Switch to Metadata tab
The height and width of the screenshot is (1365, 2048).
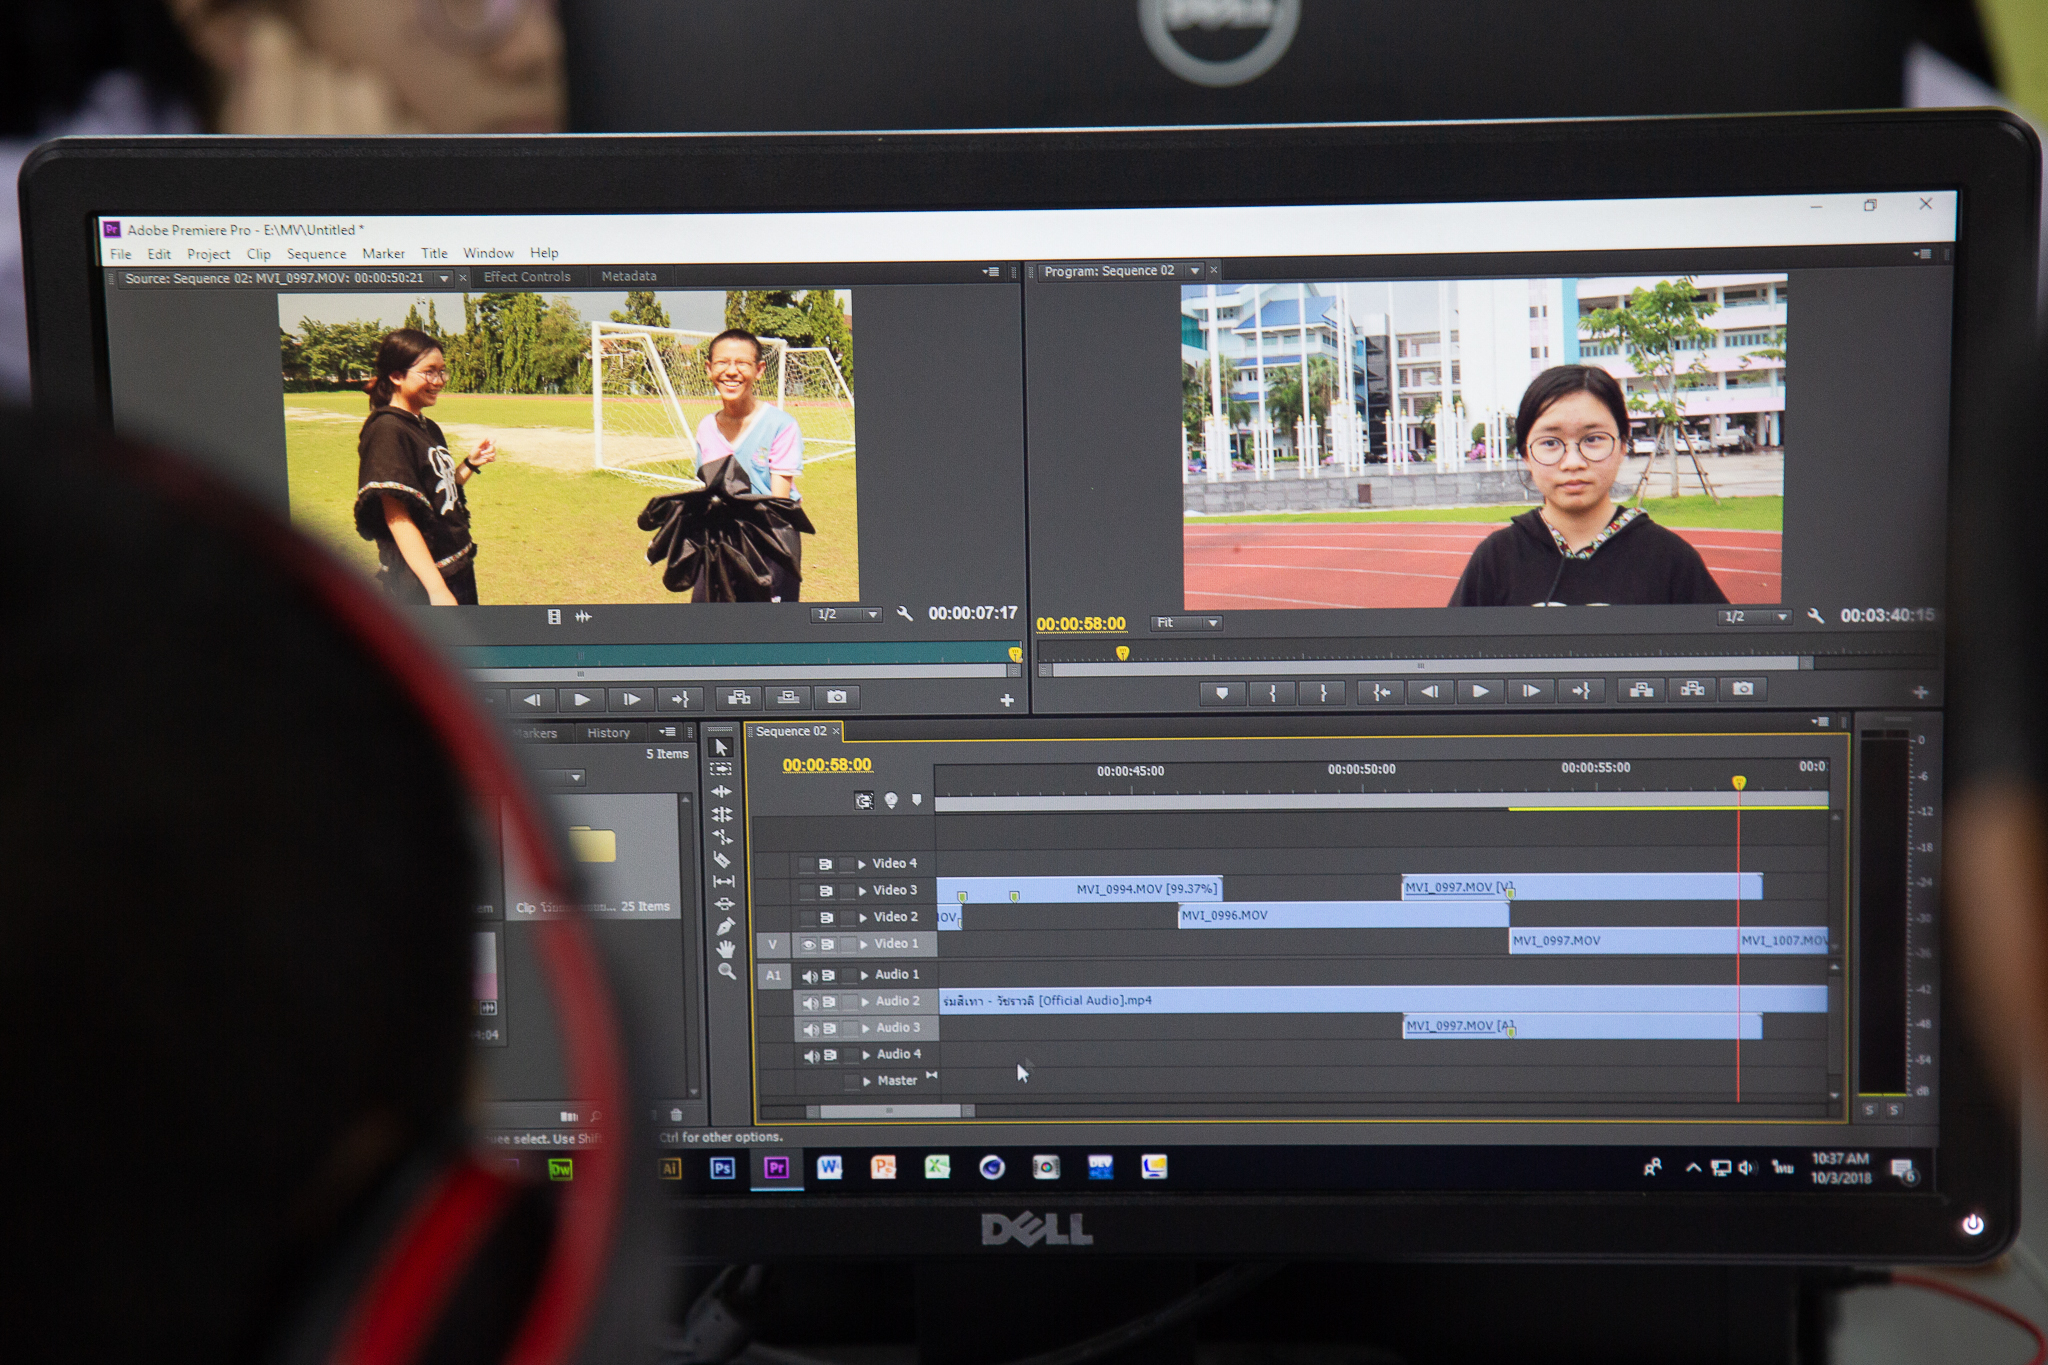[x=629, y=276]
